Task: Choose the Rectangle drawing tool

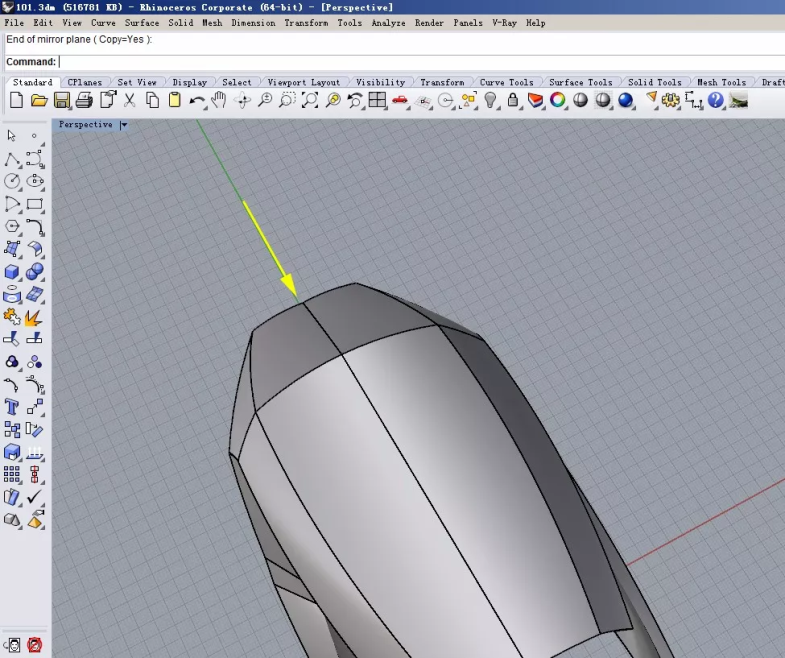Action: click(35, 204)
